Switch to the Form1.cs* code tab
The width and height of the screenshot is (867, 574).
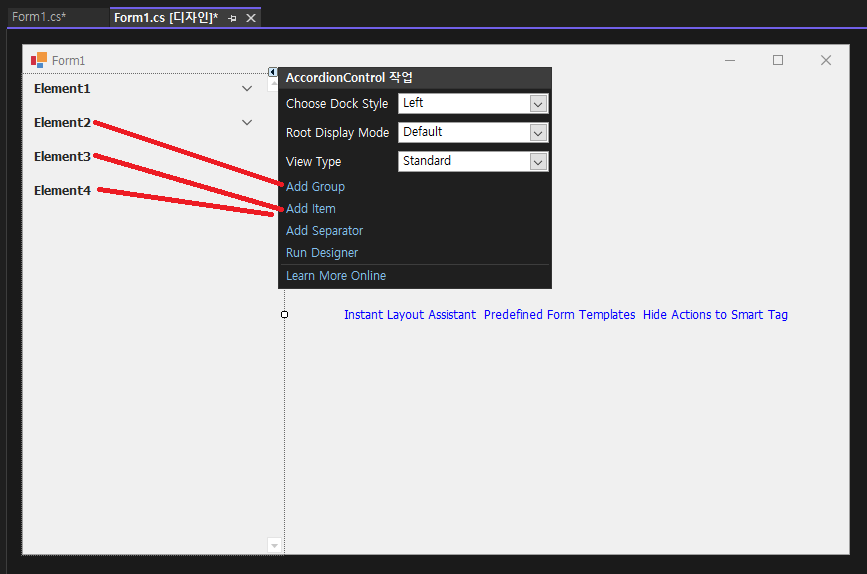(39, 17)
